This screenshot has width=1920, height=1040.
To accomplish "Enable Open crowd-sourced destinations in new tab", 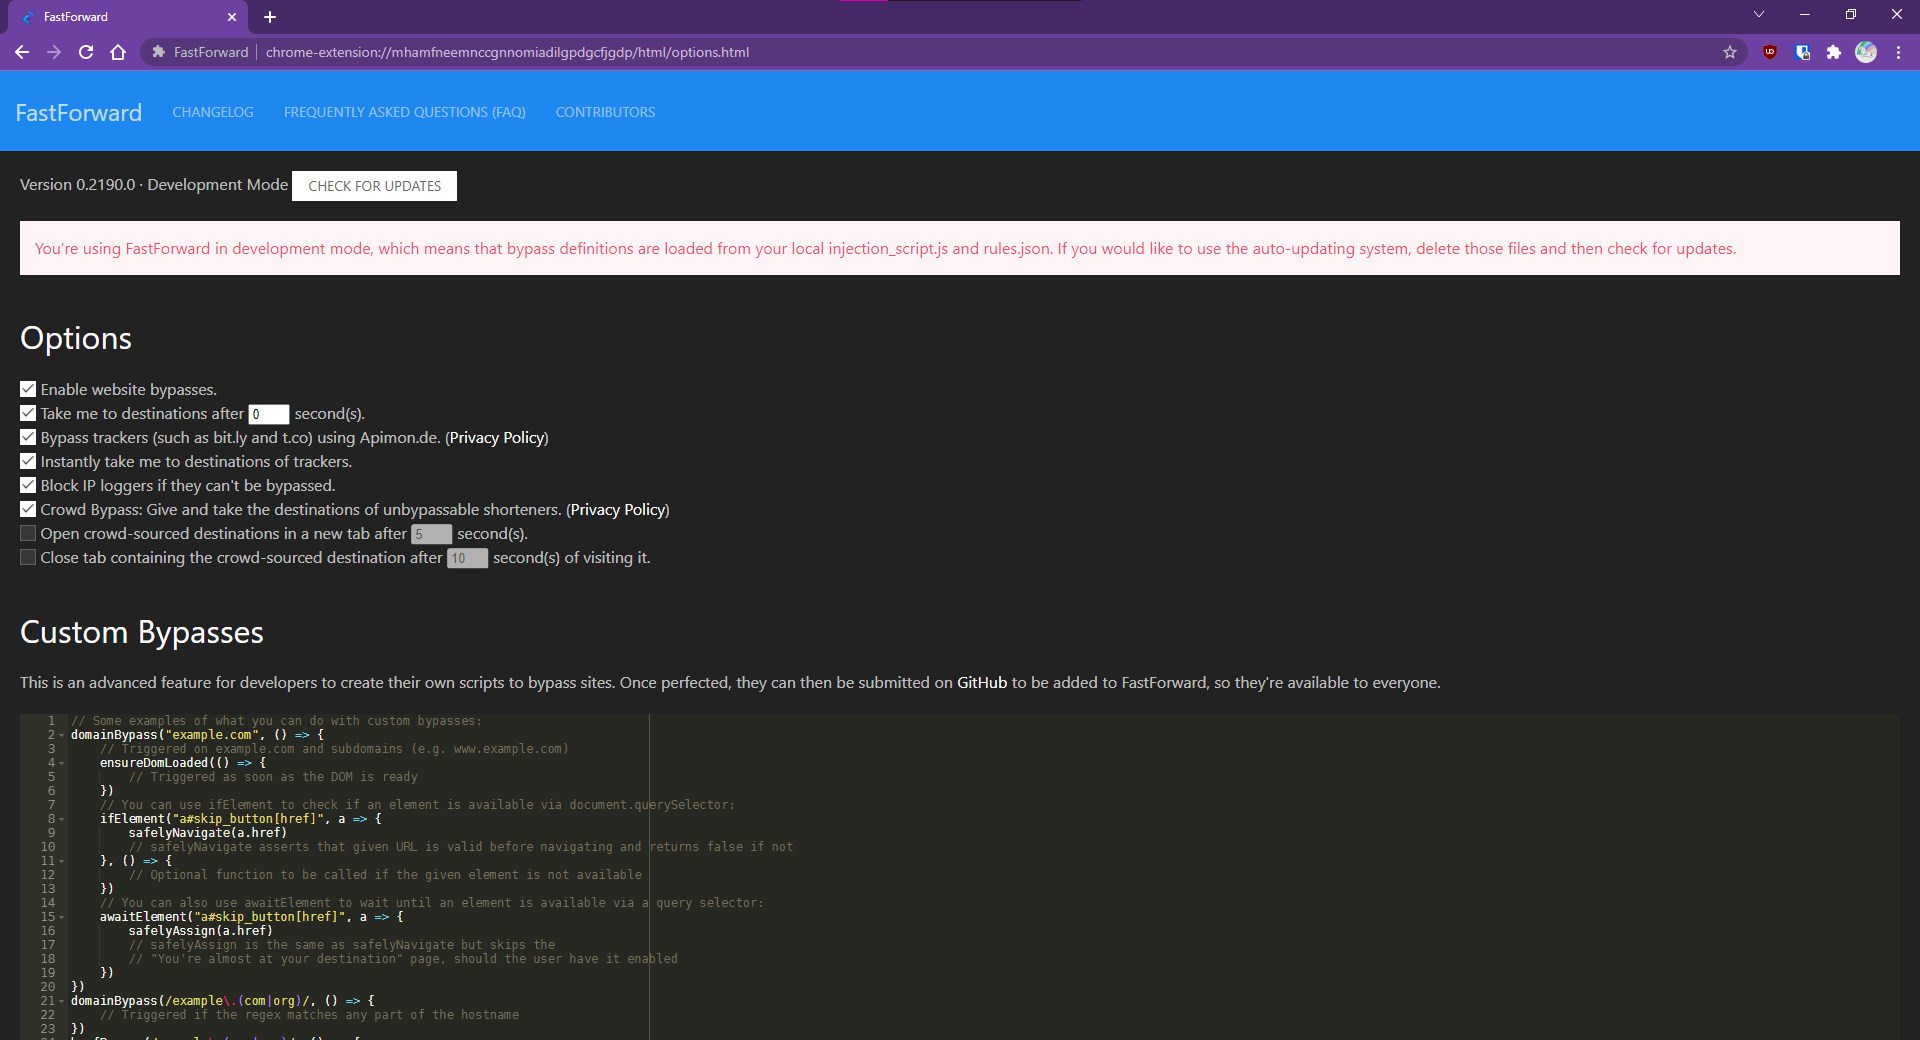I will pyautogui.click(x=28, y=533).
